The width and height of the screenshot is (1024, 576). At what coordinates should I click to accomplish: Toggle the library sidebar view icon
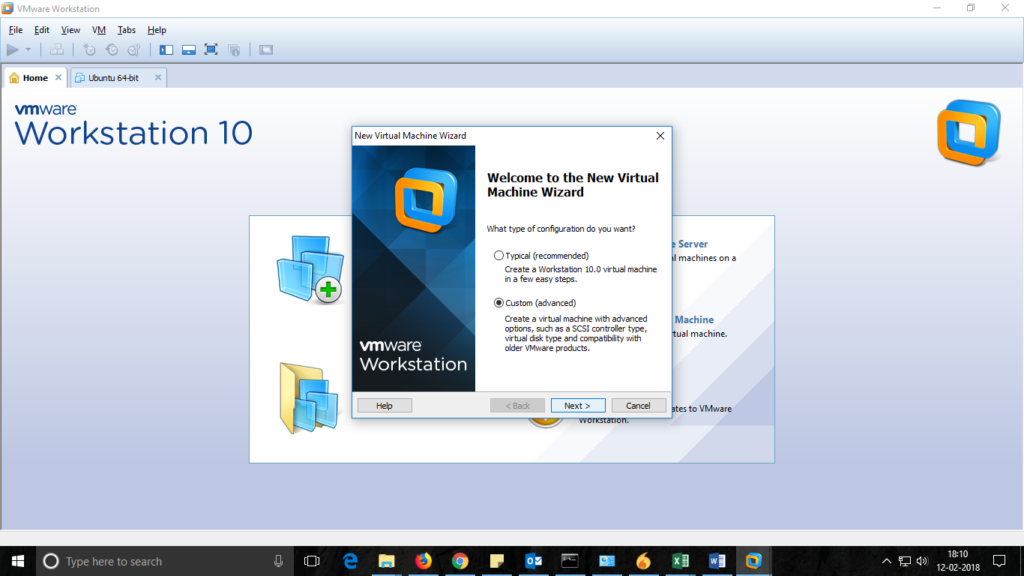click(166, 49)
